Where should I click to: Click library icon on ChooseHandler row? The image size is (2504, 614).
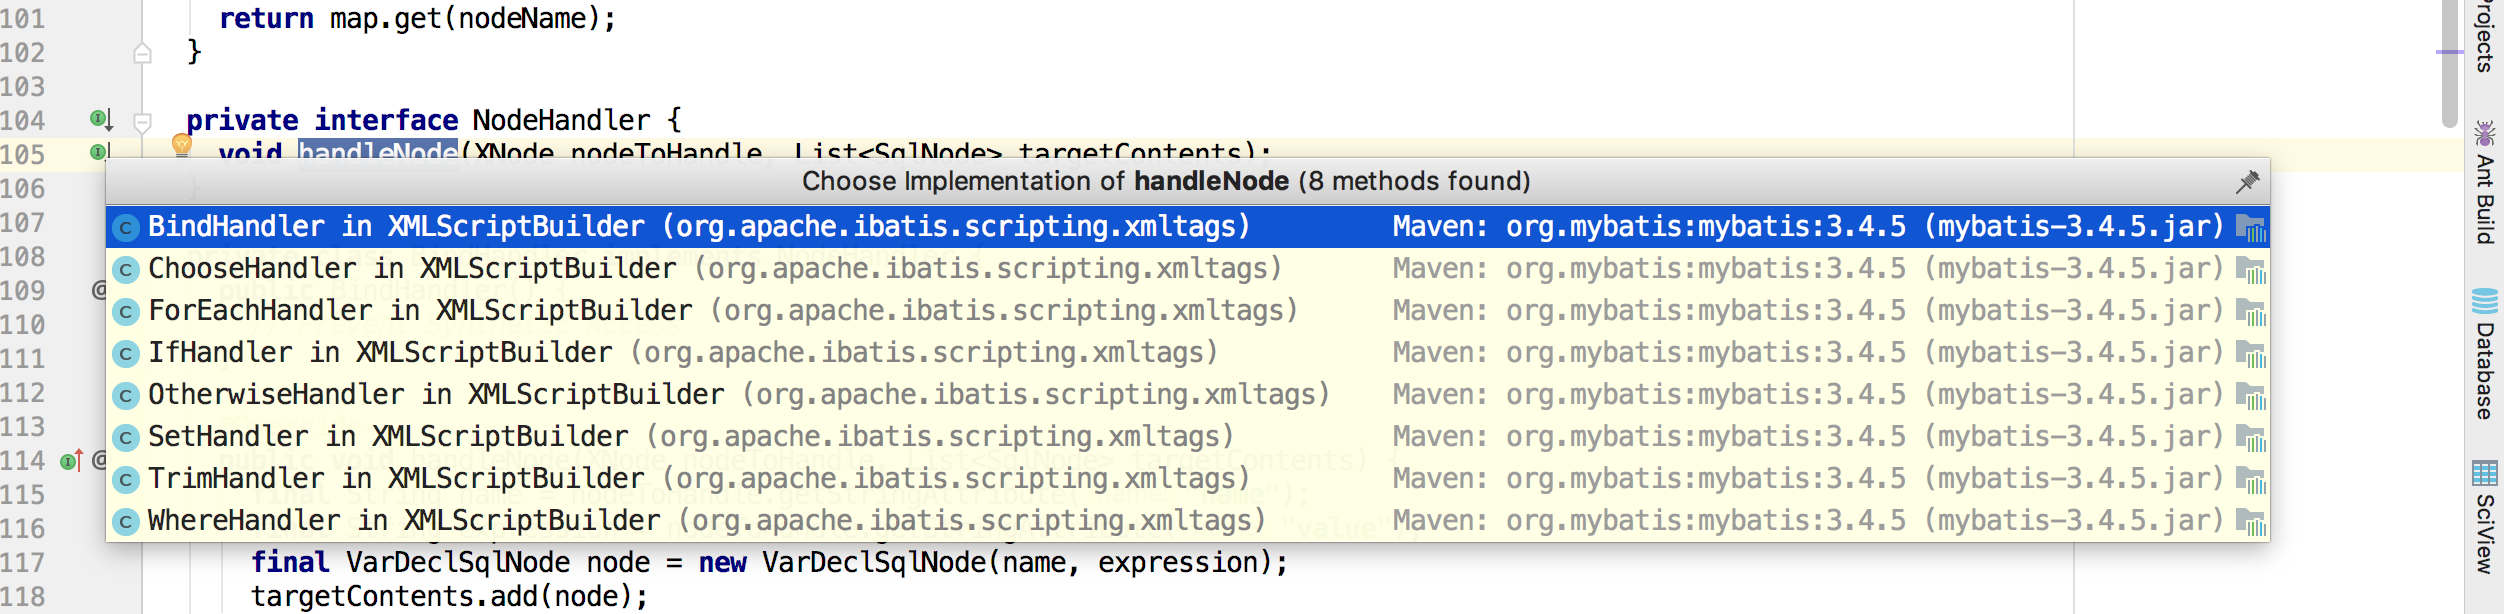pyautogui.click(x=2250, y=270)
